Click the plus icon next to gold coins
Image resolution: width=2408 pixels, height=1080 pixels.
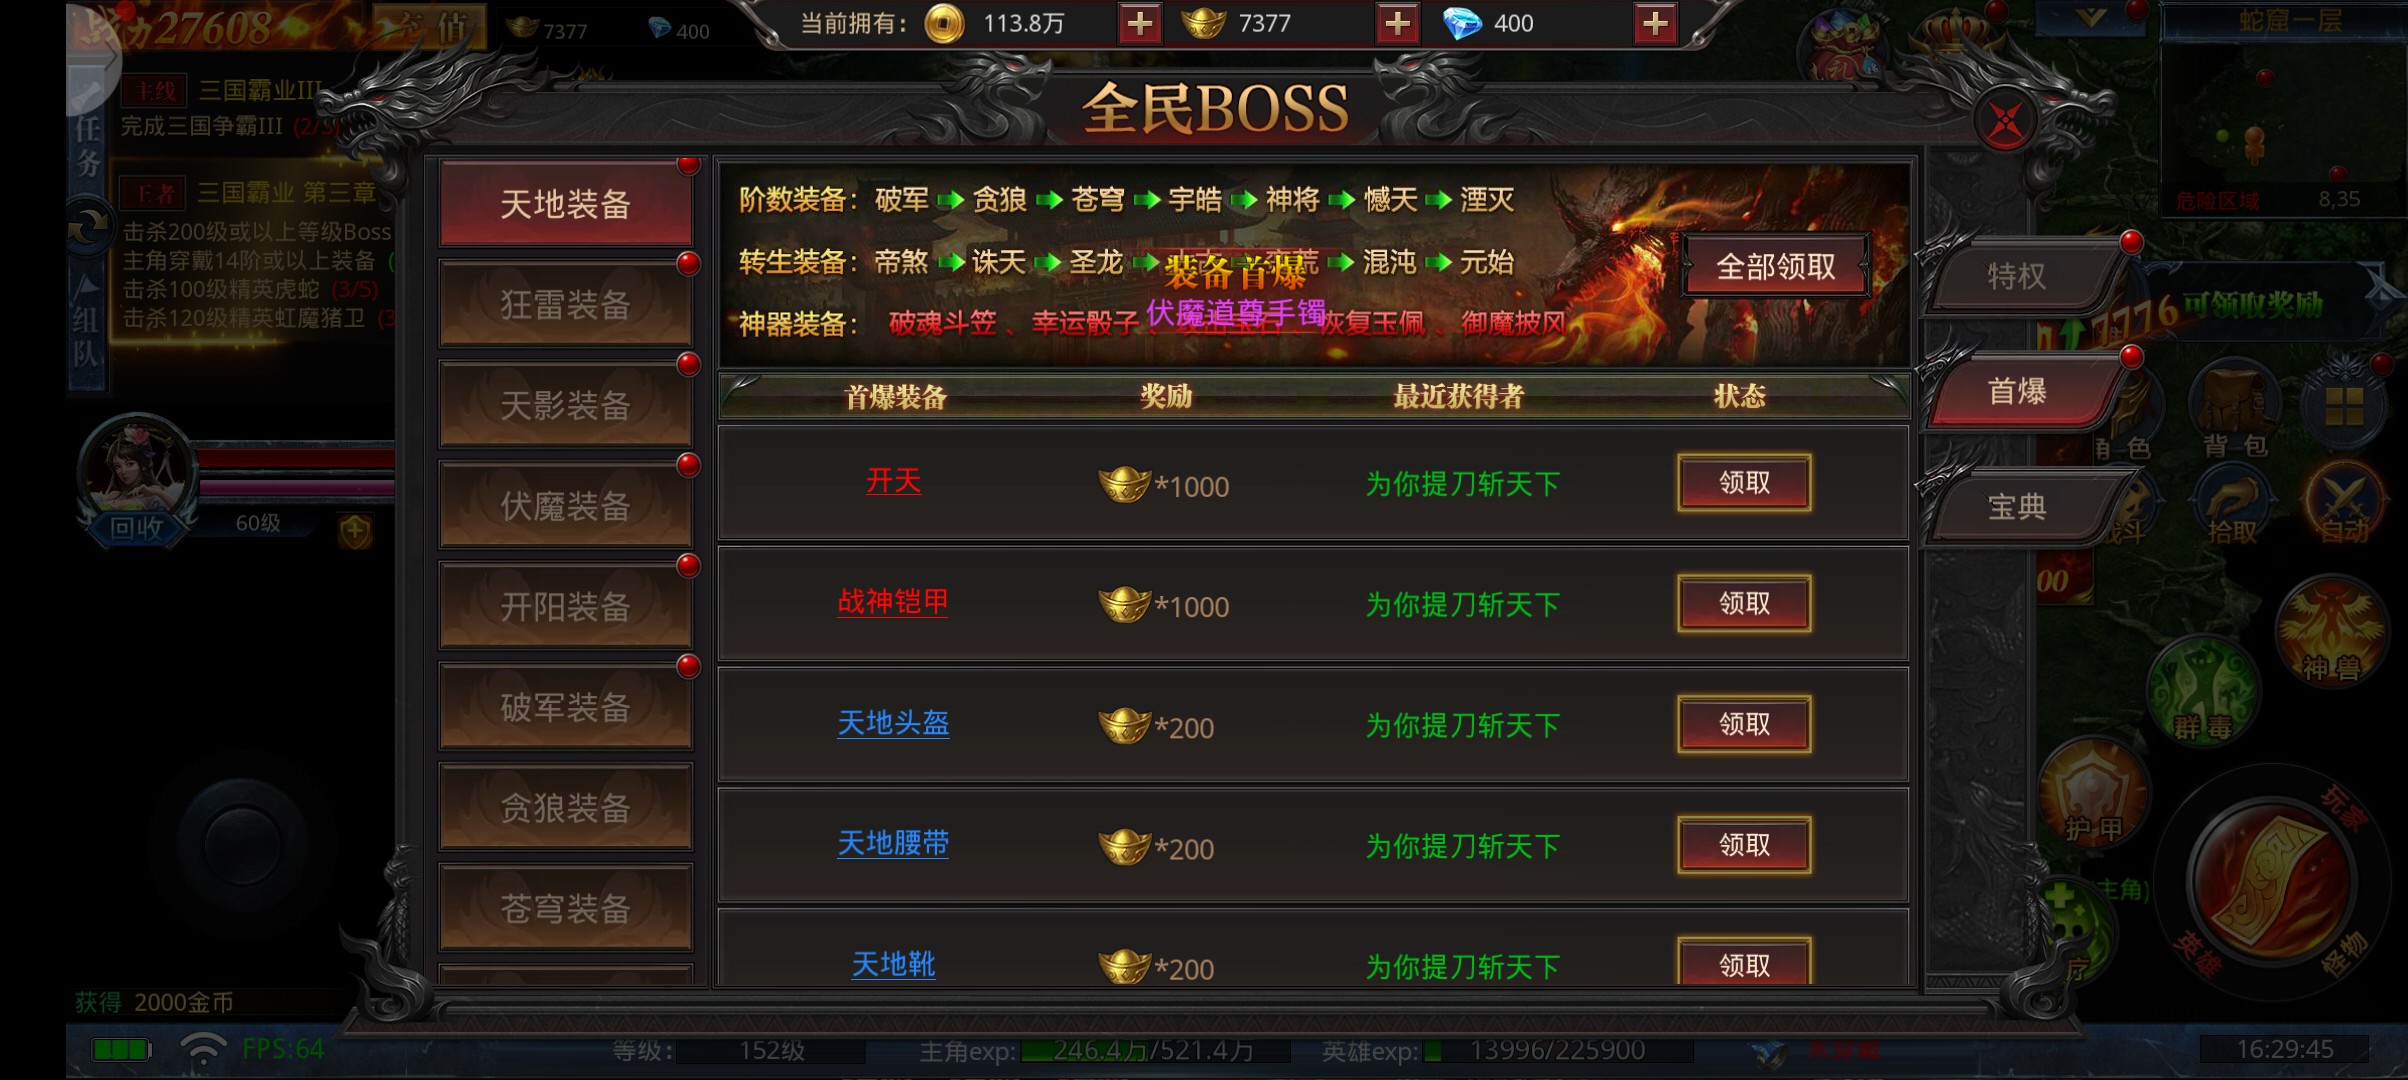pos(1140,23)
